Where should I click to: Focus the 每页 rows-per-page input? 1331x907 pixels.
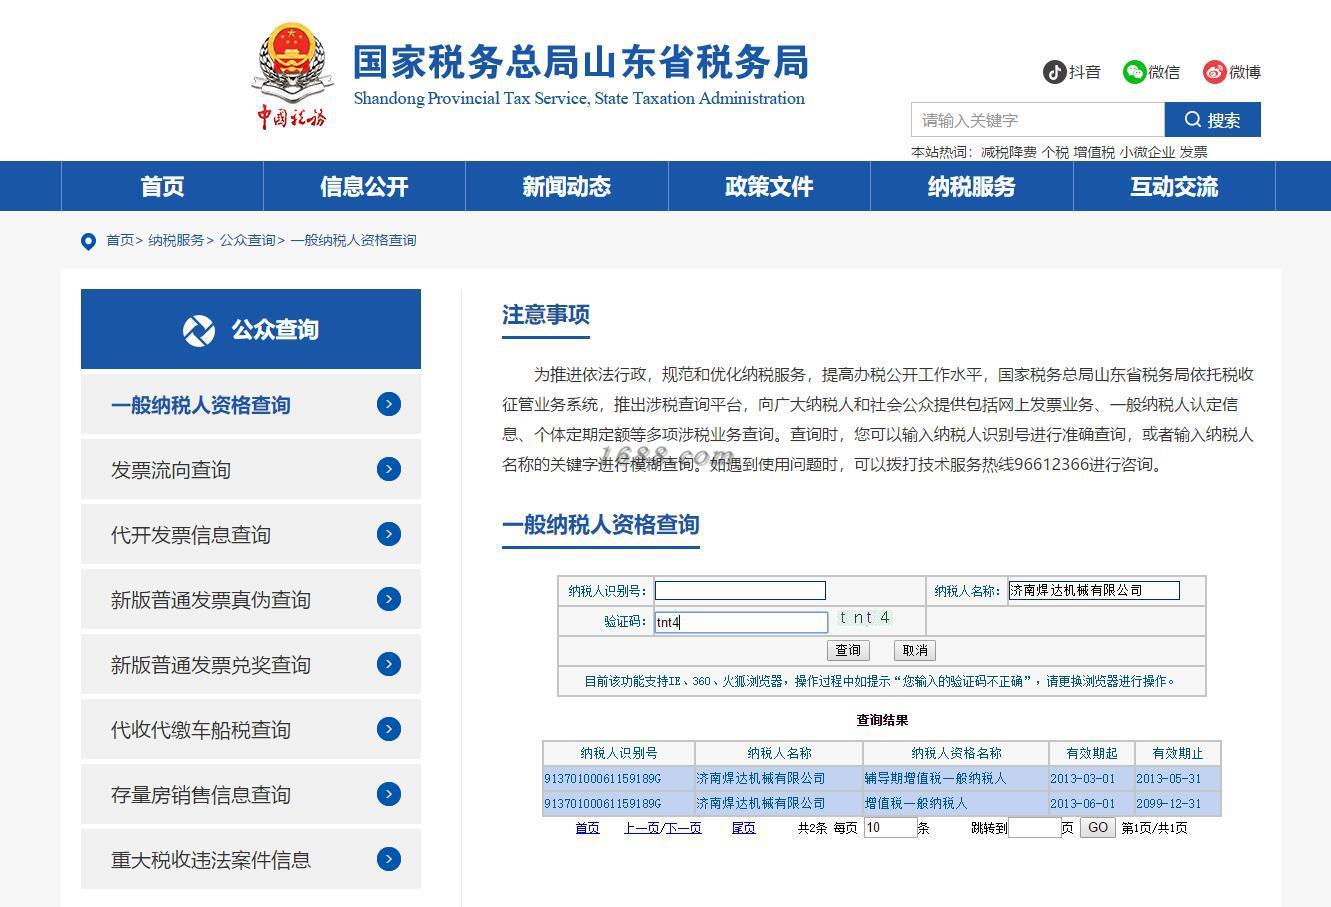point(890,828)
